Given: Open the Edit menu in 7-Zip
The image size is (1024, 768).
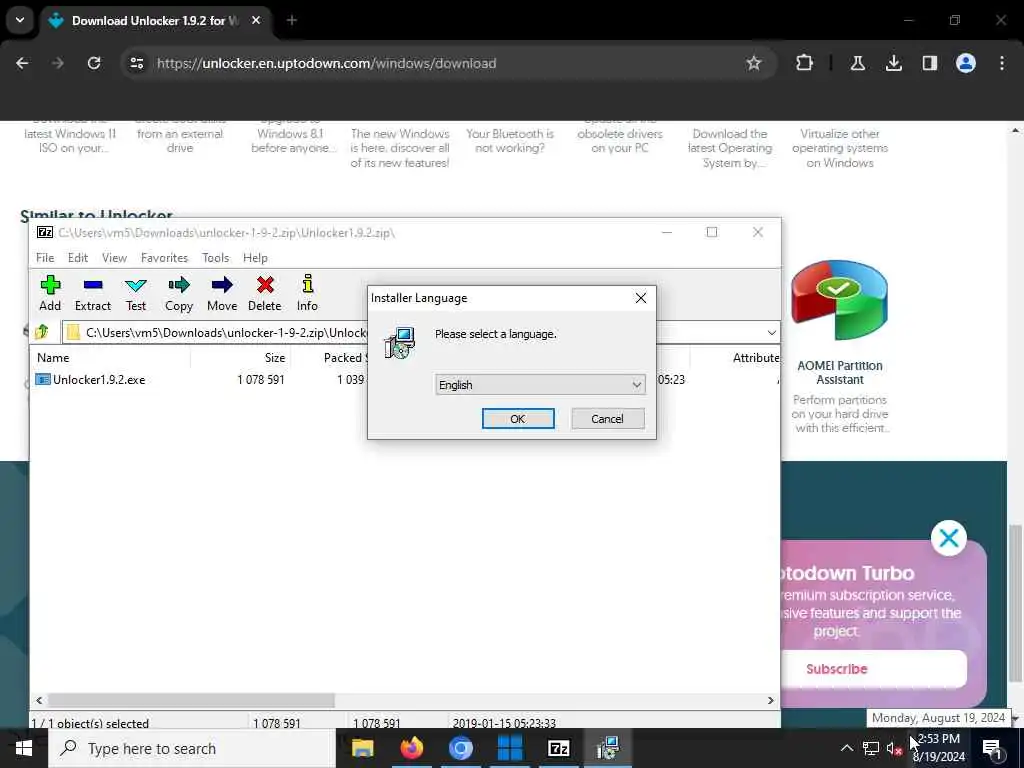Looking at the screenshot, I should pyautogui.click(x=78, y=258).
